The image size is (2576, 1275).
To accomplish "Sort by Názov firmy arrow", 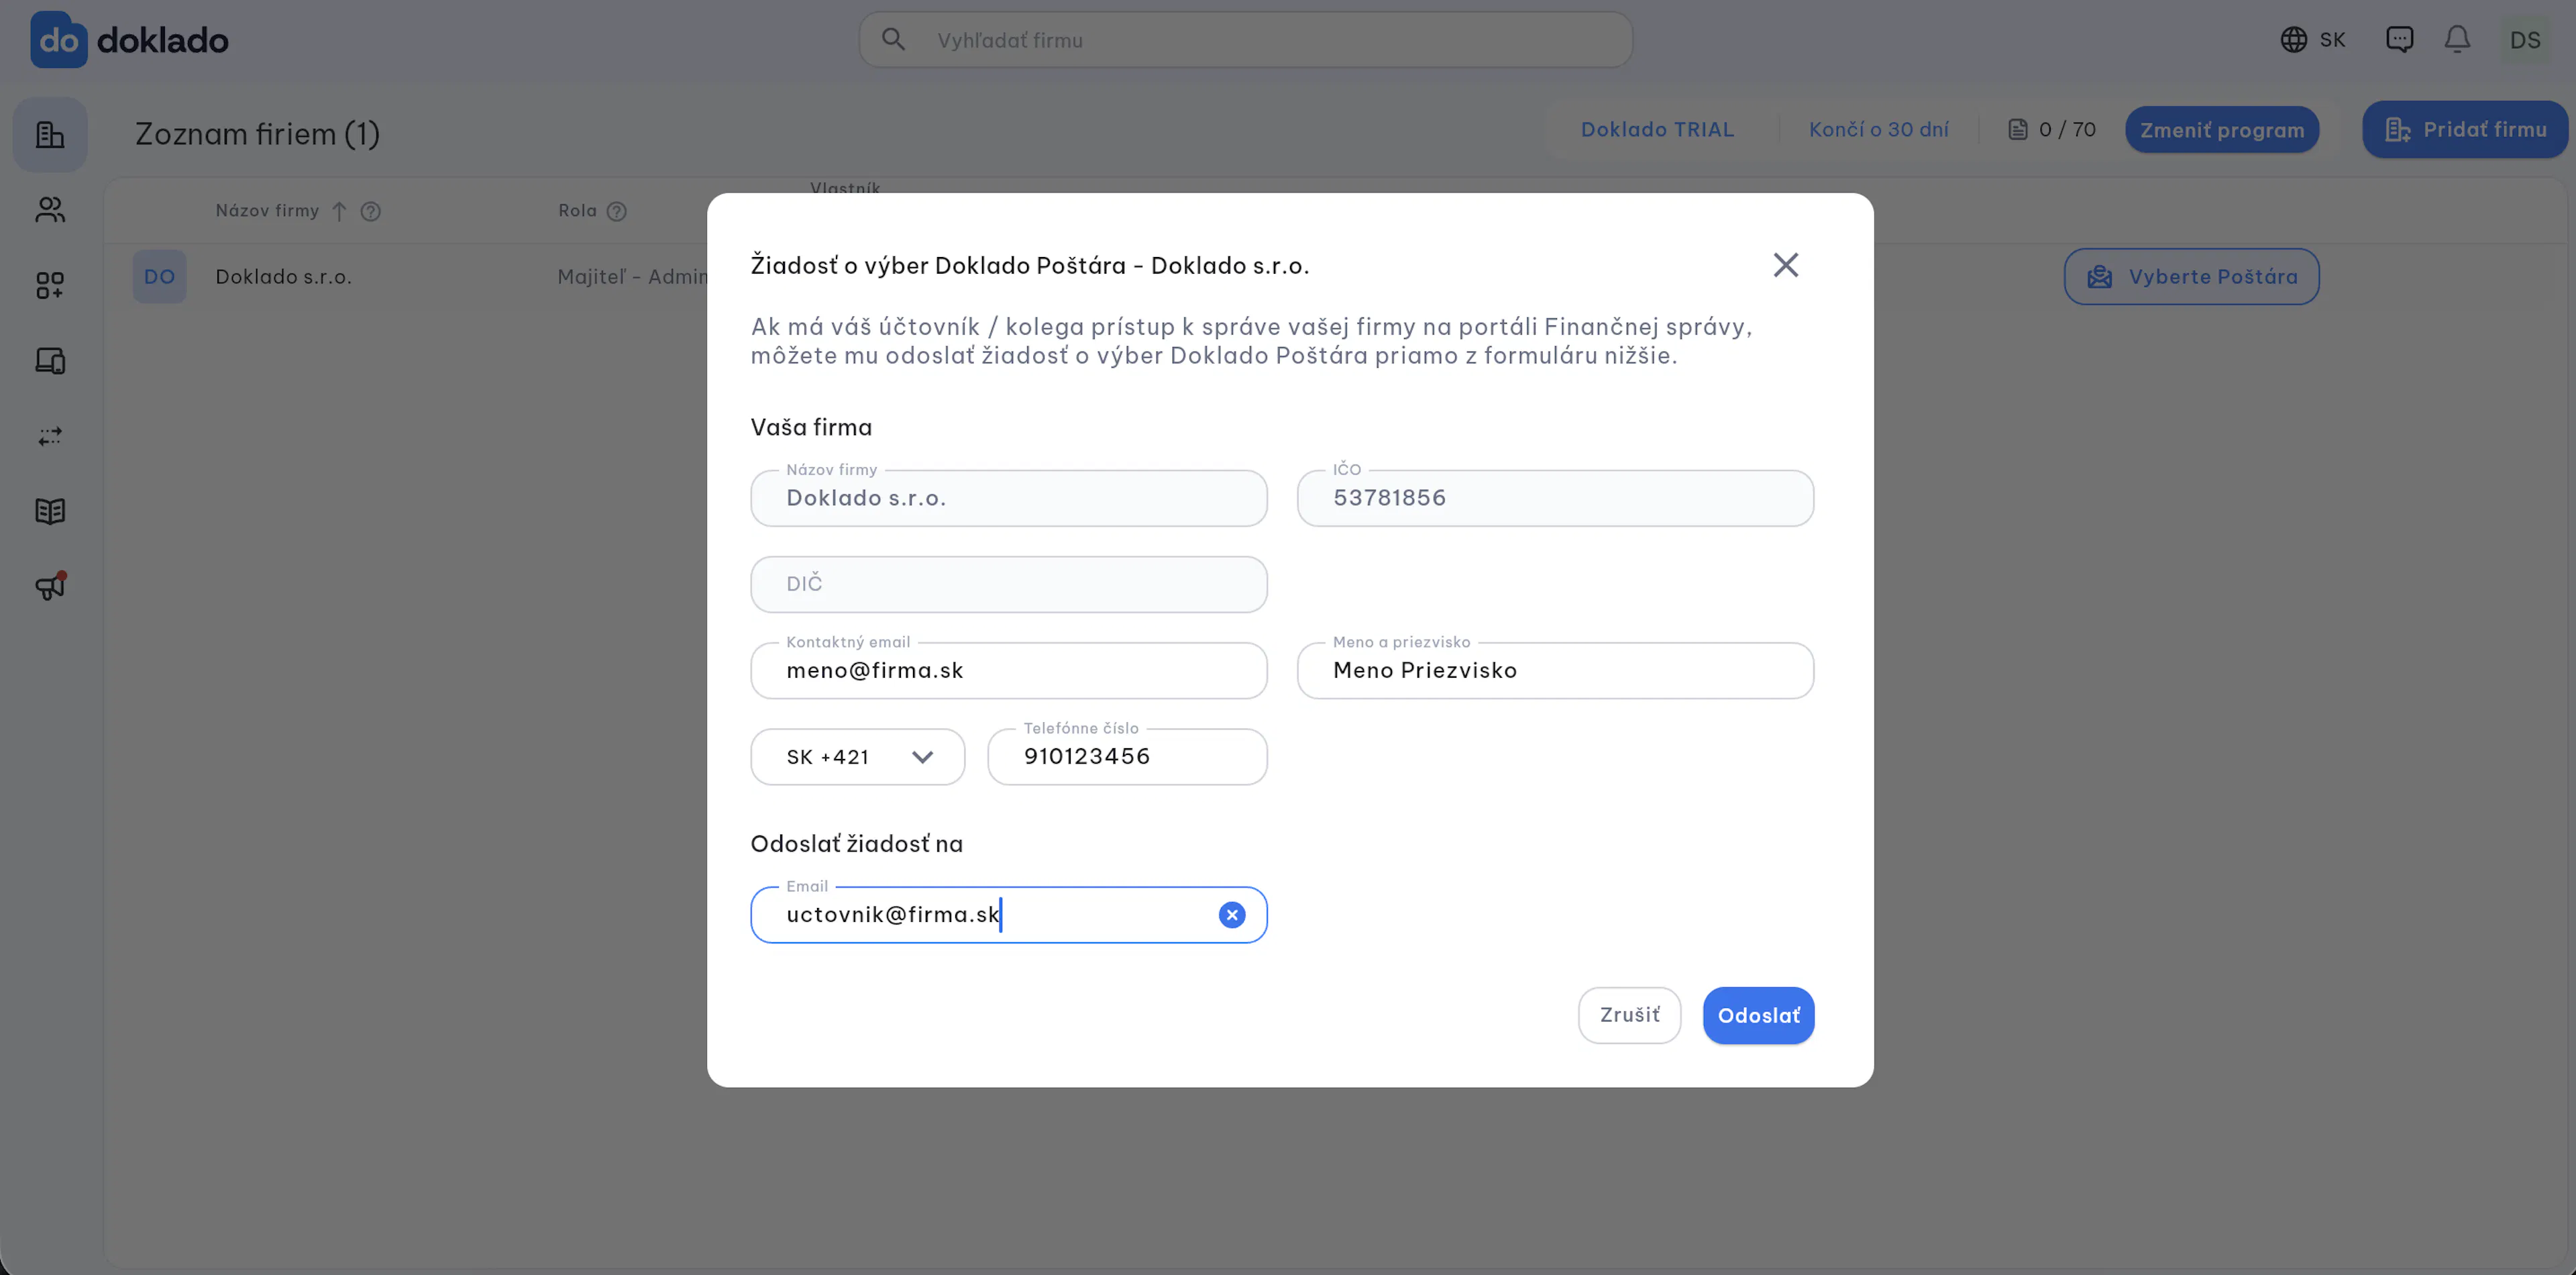I will [x=339, y=211].
